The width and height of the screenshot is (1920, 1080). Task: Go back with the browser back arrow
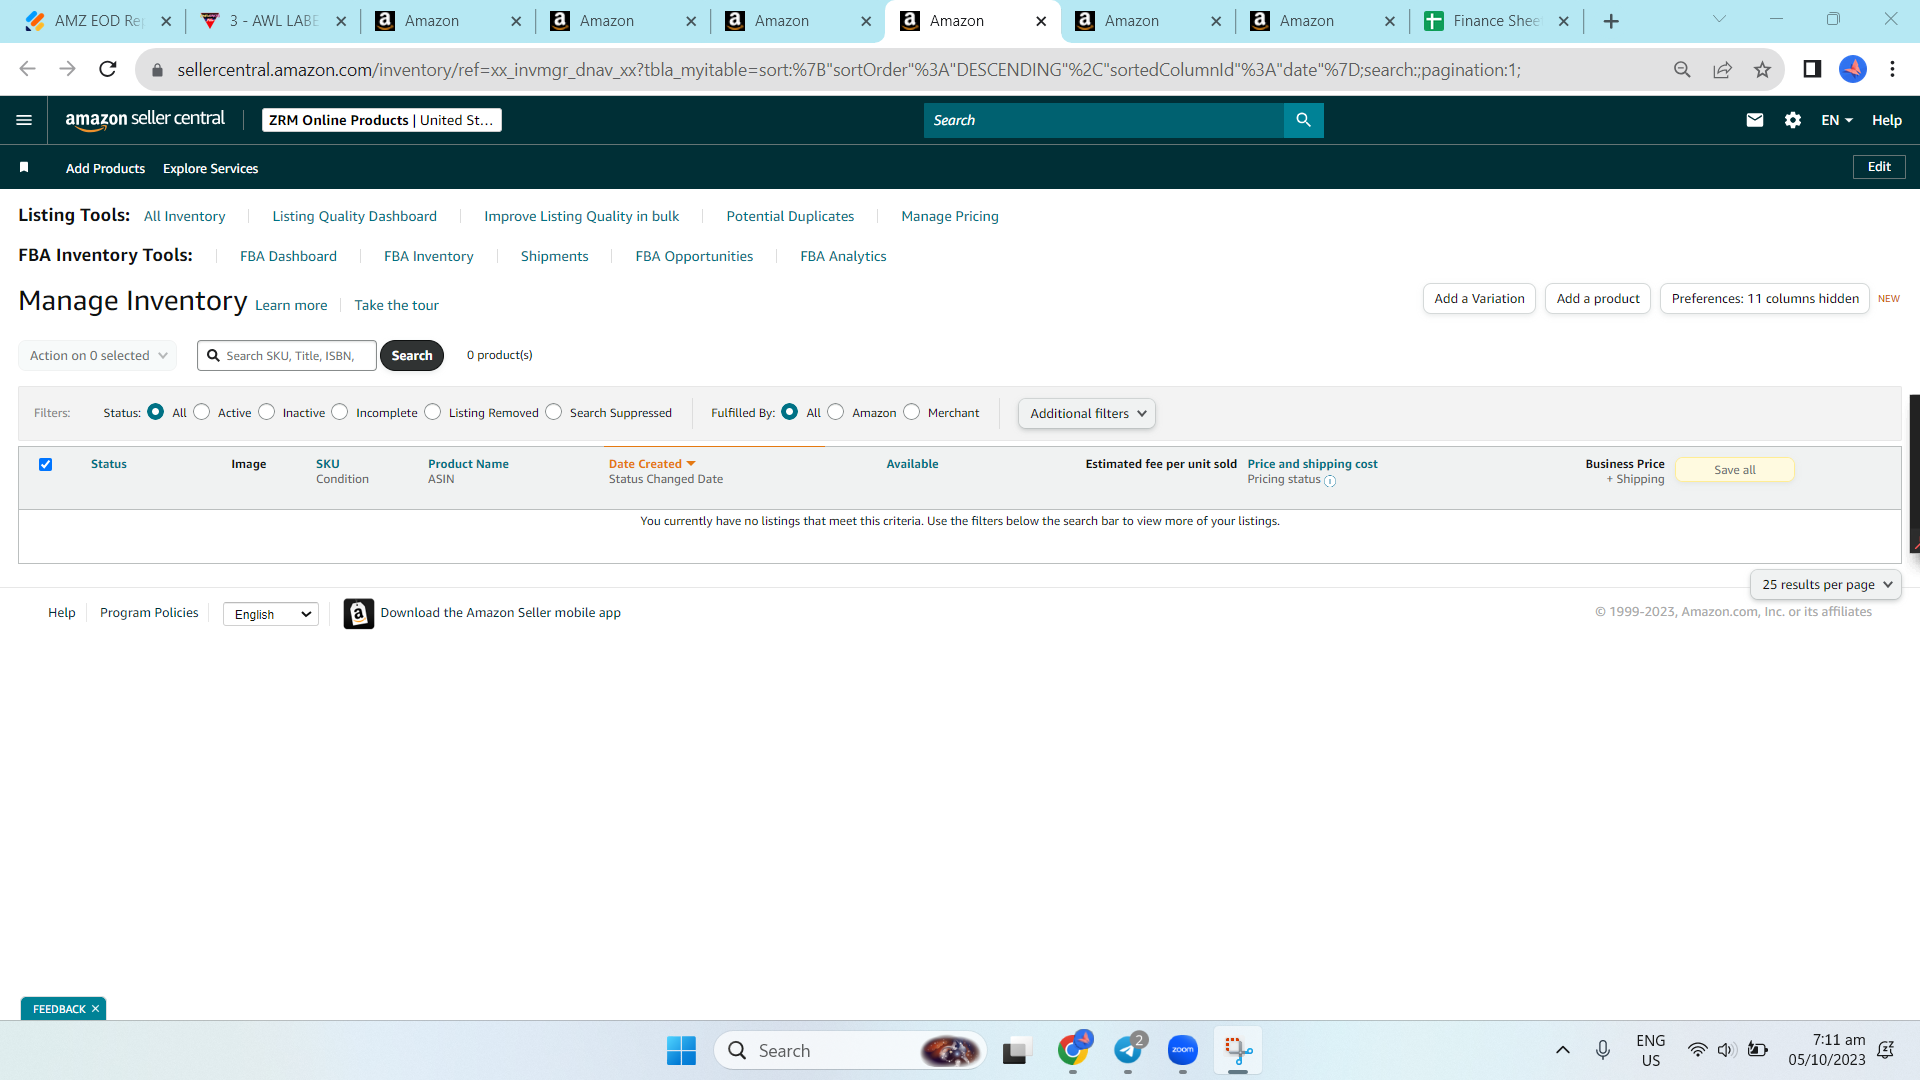click(x=27, y=69)
